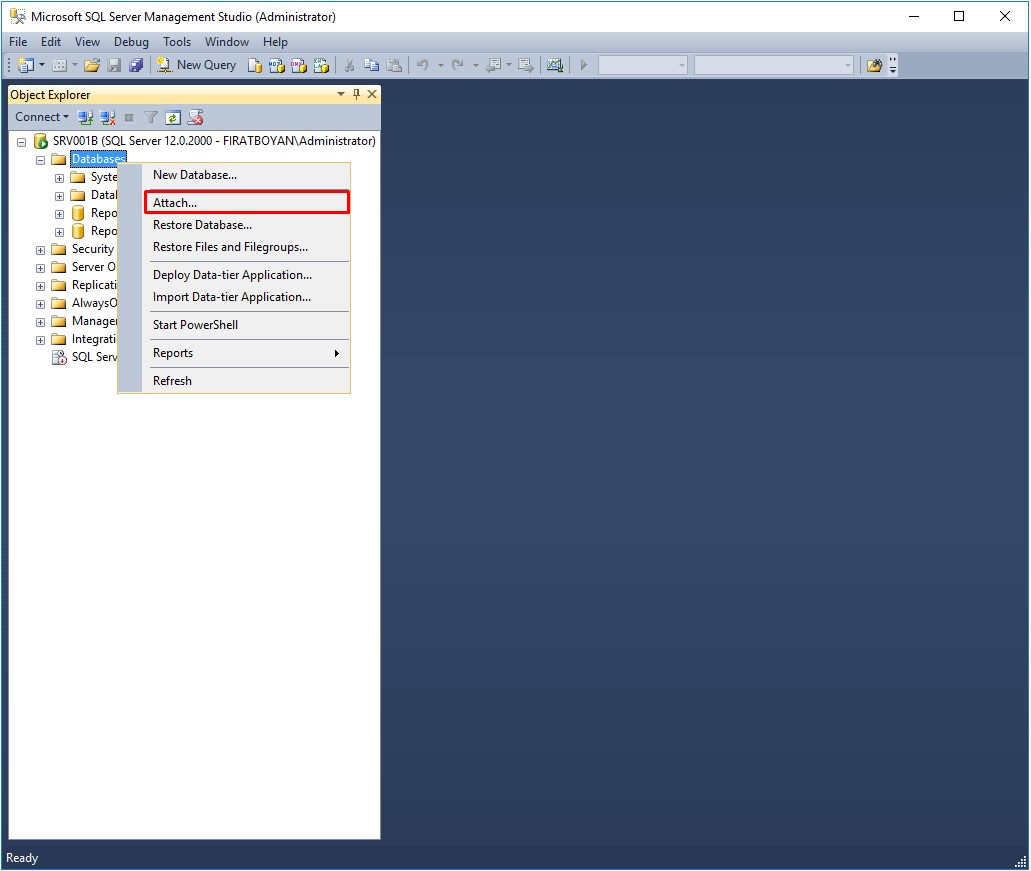Choose Refresh from context menu
1031x871 pixels.
tap(247, 381)
